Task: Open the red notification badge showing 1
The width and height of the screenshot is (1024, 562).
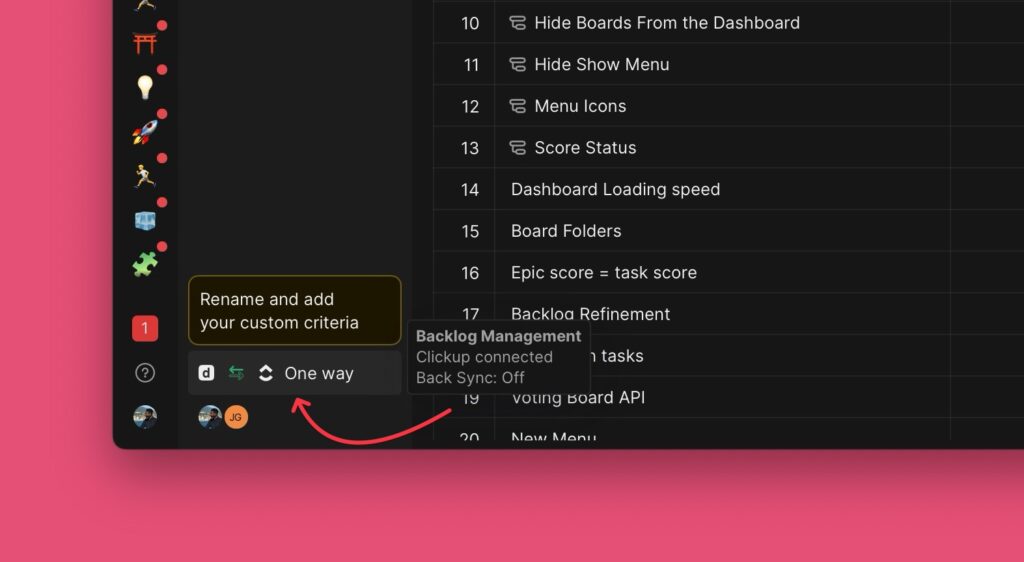Action: point(145,328)
